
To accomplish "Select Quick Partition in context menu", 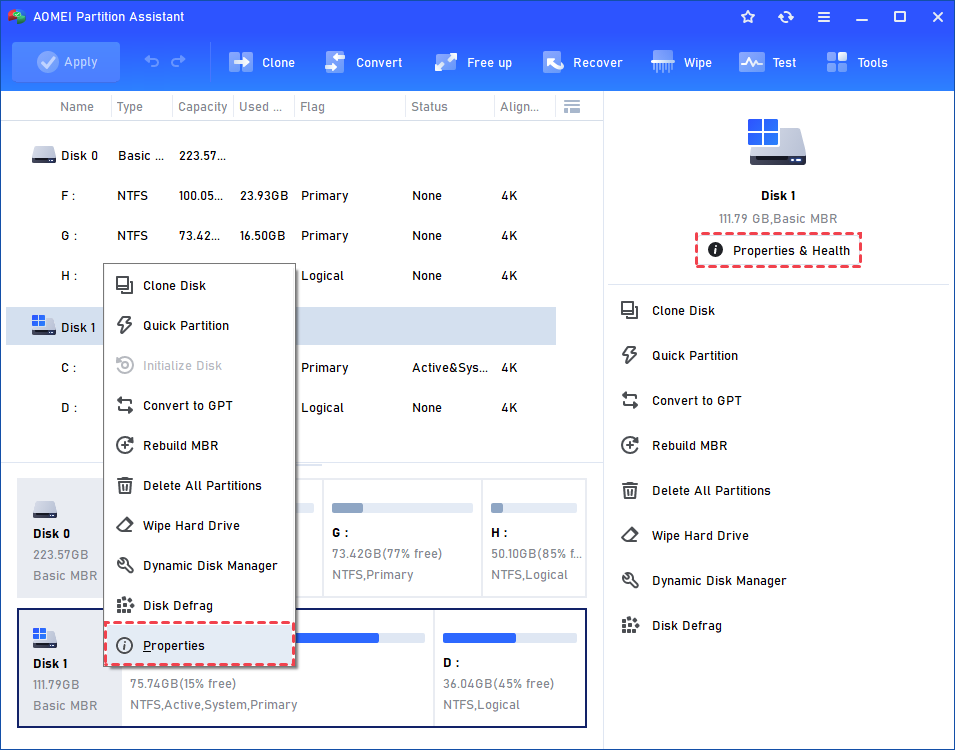I will (x=200, y=325).
